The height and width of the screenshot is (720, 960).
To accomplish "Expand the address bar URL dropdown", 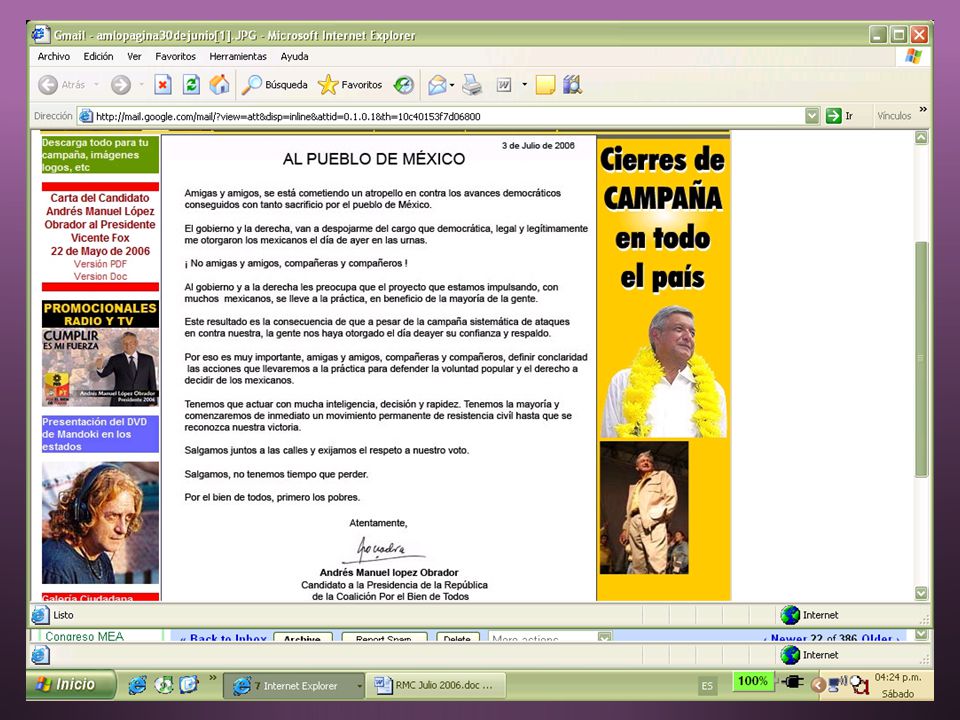I will (812, 116).
